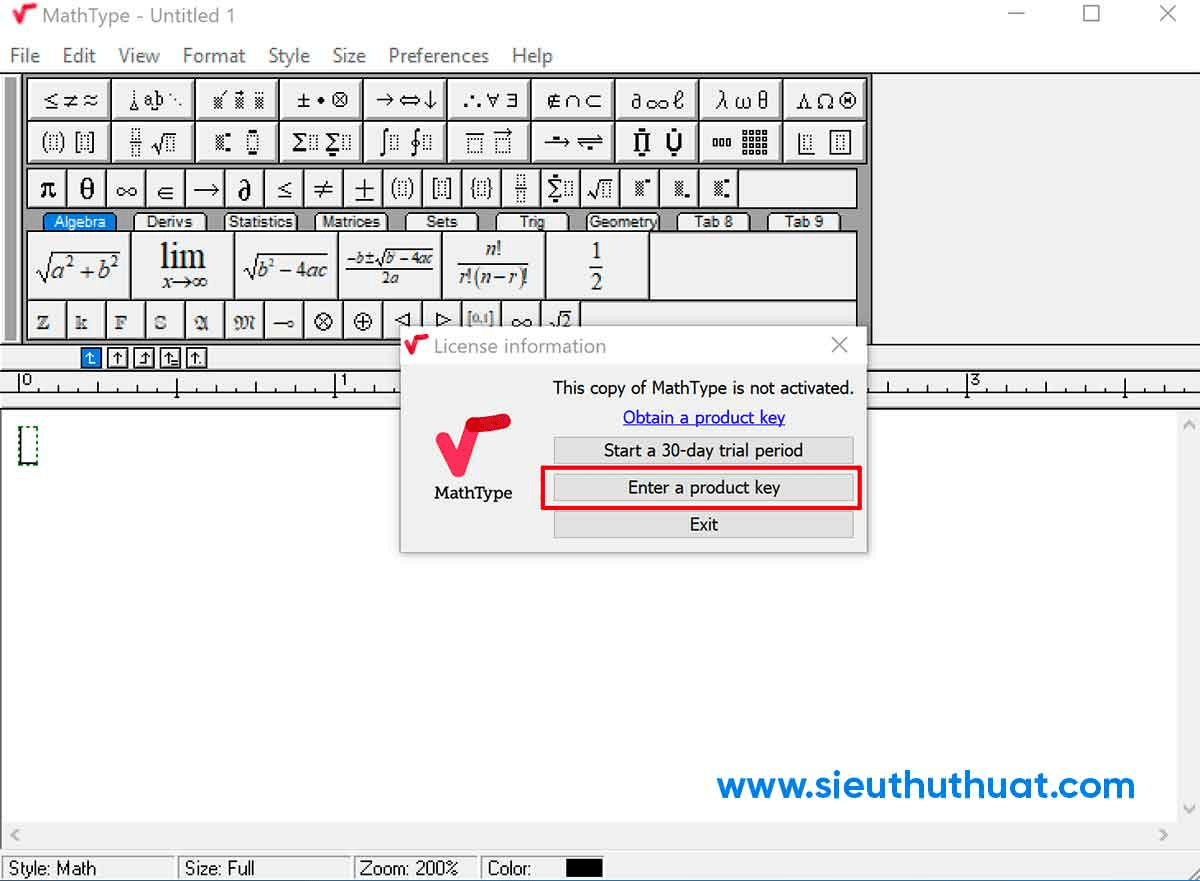
Task: Open the operator symbols palette (±•⊗)
Action: click(x=322, y=100)
